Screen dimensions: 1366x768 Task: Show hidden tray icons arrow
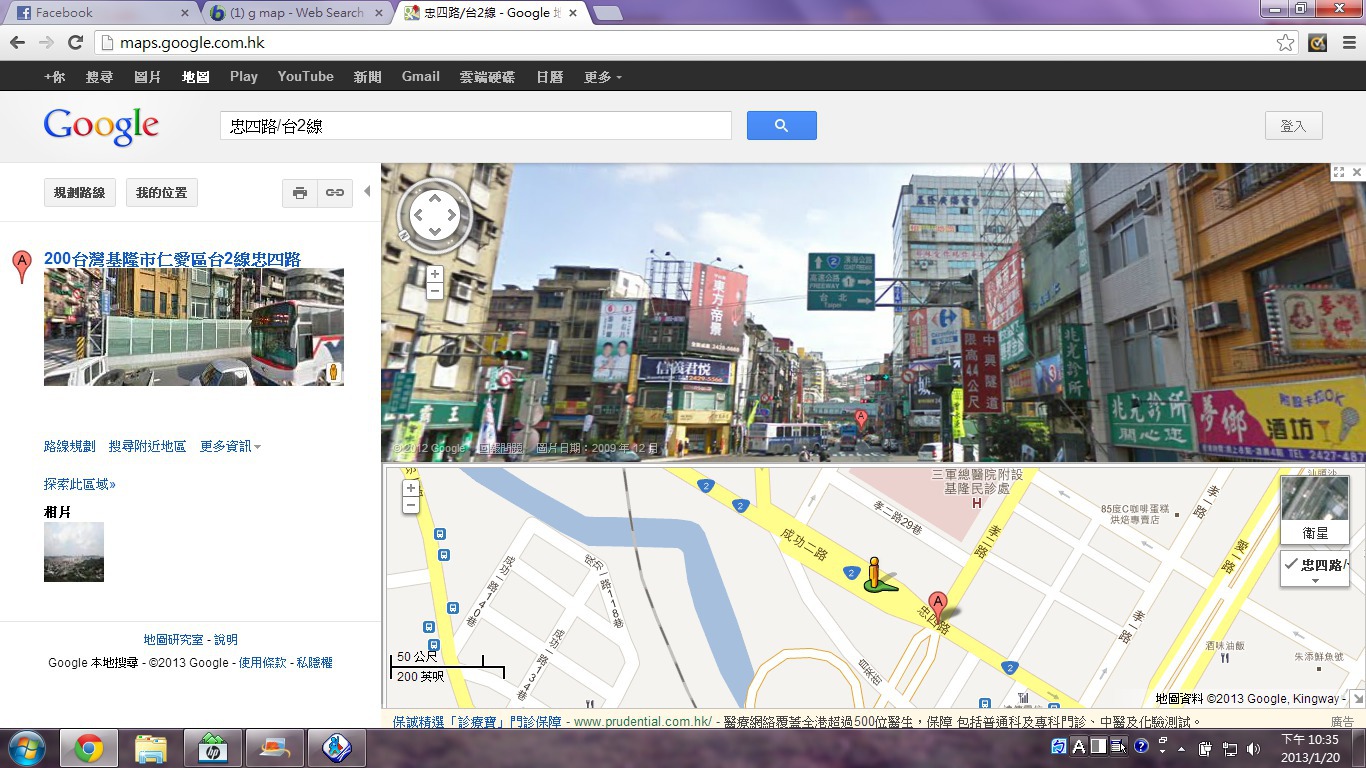coord(1181,748)
